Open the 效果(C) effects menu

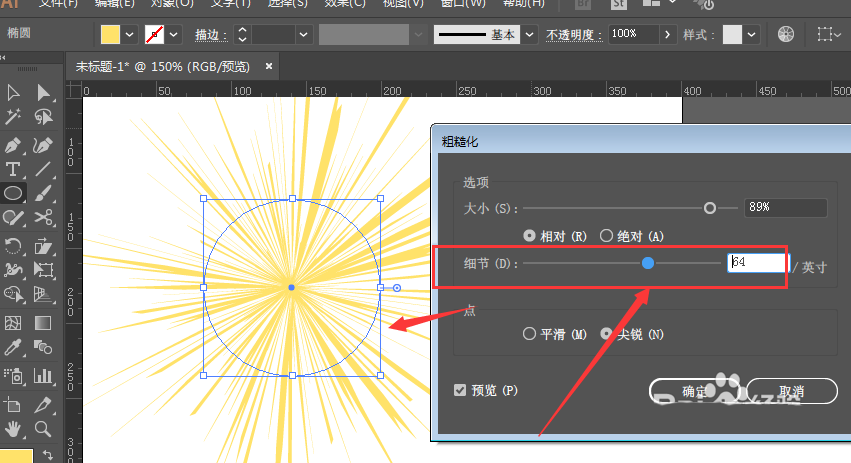click(345, 3)
